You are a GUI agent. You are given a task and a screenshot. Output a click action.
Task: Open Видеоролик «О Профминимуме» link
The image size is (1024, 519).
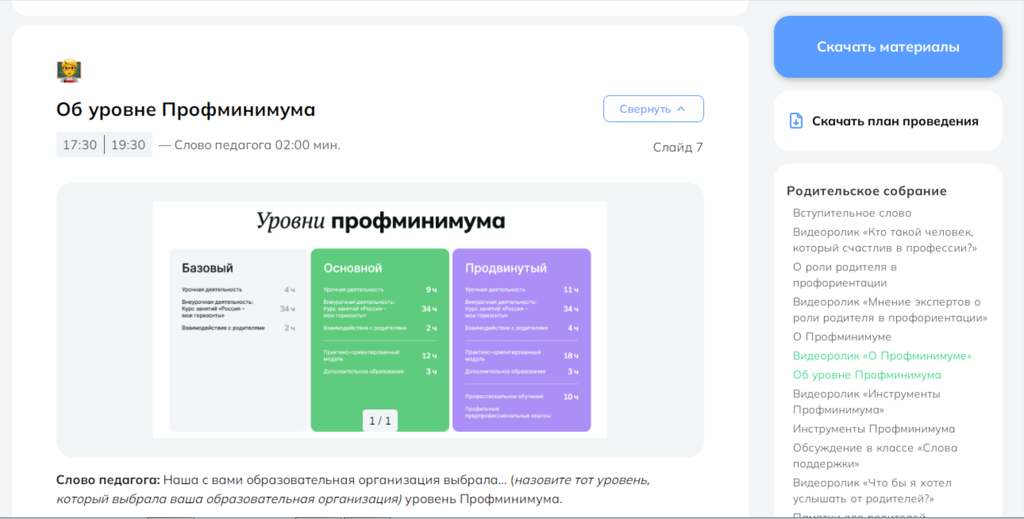click(x=882, y=356)
